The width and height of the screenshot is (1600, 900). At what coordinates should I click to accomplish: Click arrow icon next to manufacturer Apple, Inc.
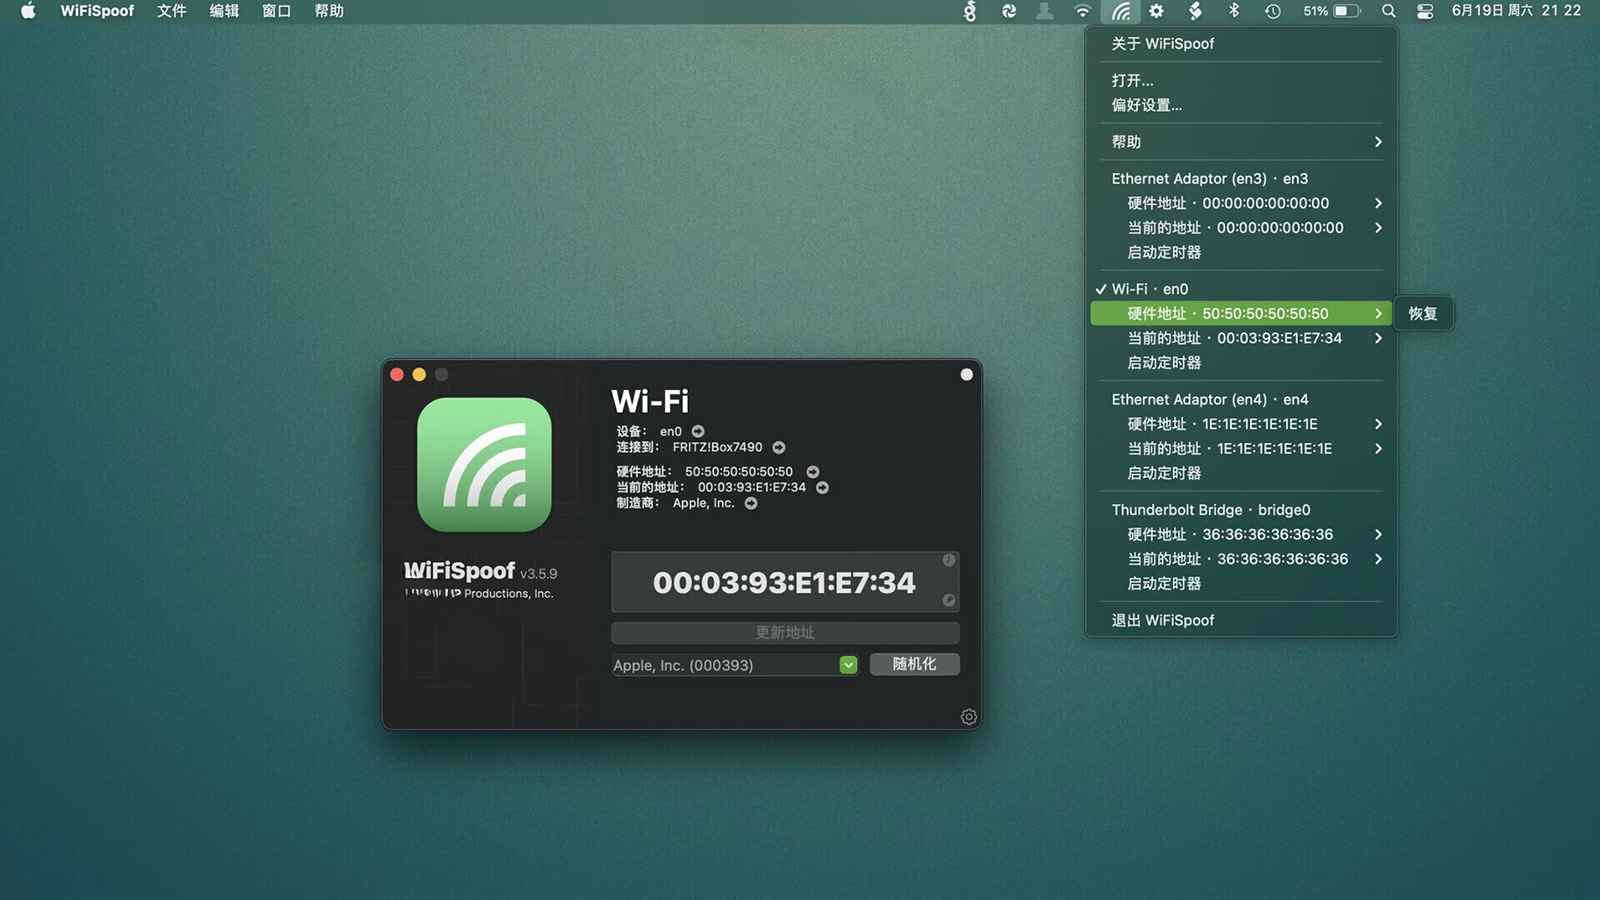click(x=751, y=504)
